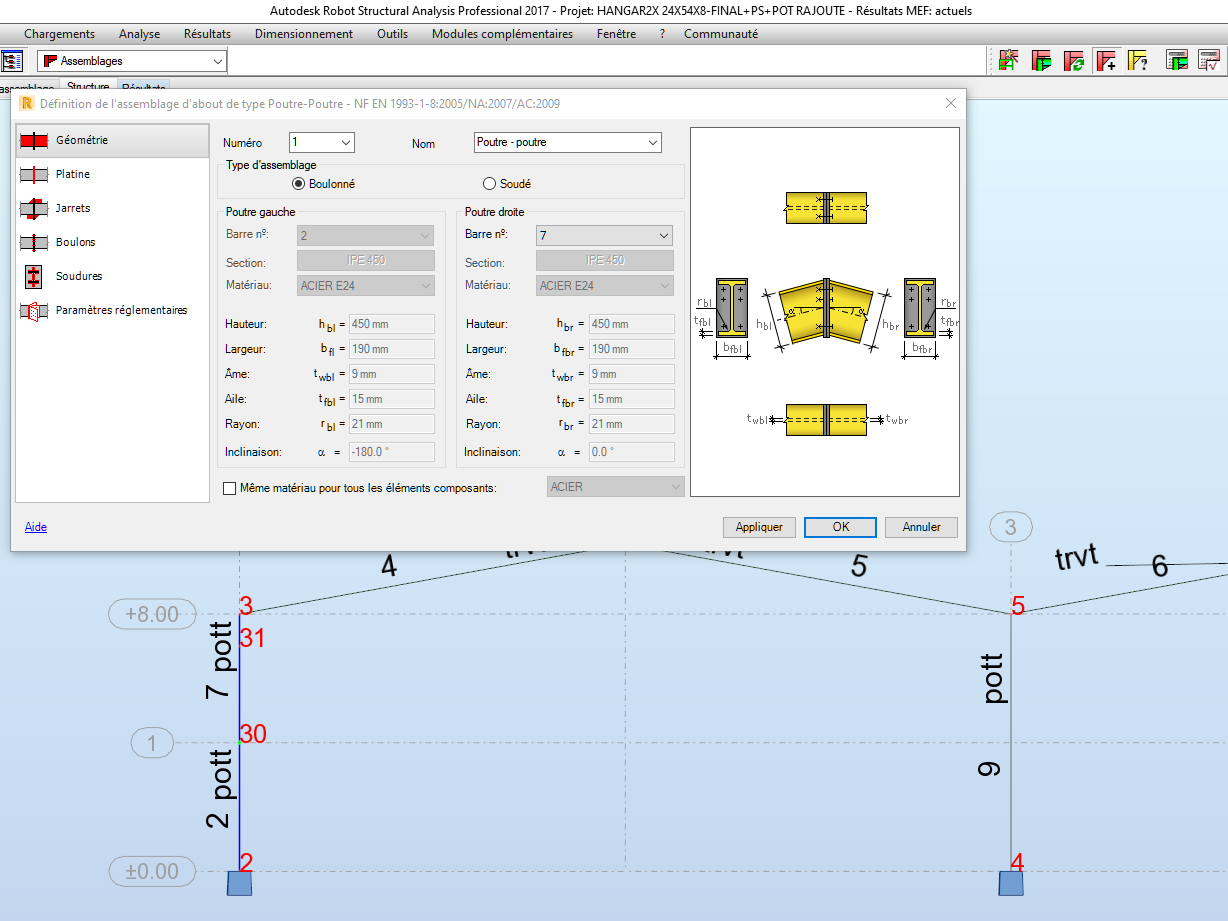
Task: Click the beam-to-beam connection preview diagram
Action: (825, 312)
